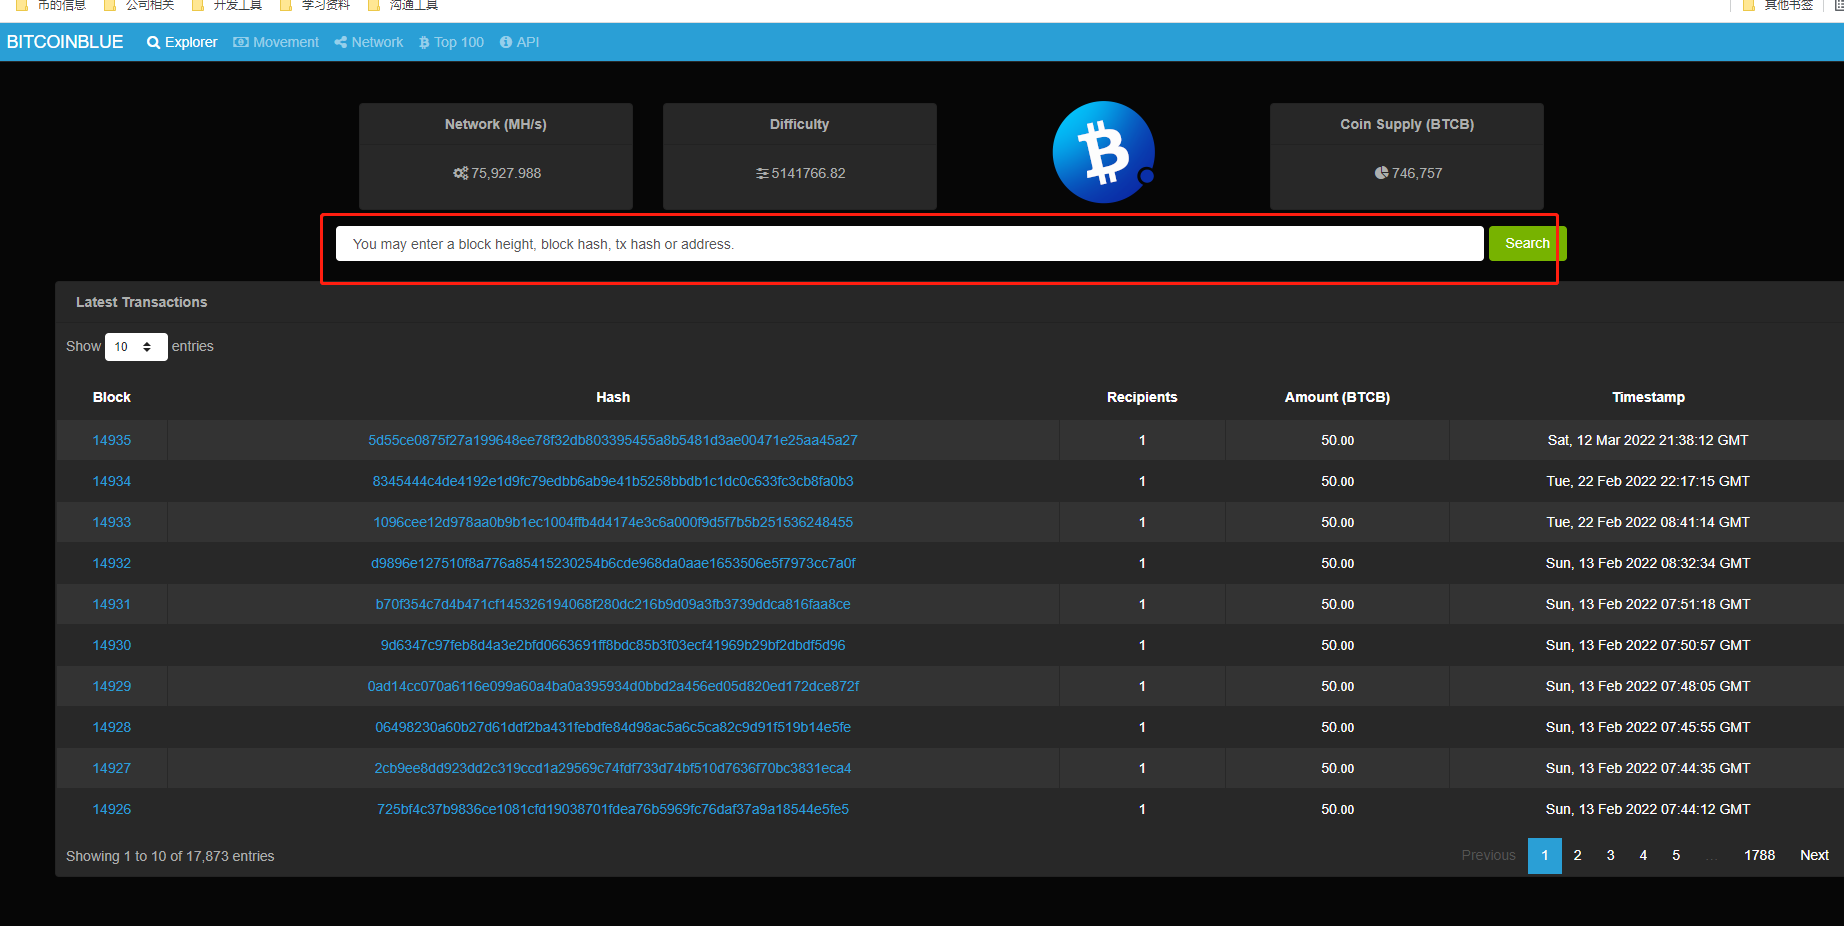Focus the block/hash/address search field
This screenshot has width=1844, height=926.
(908, 244)
